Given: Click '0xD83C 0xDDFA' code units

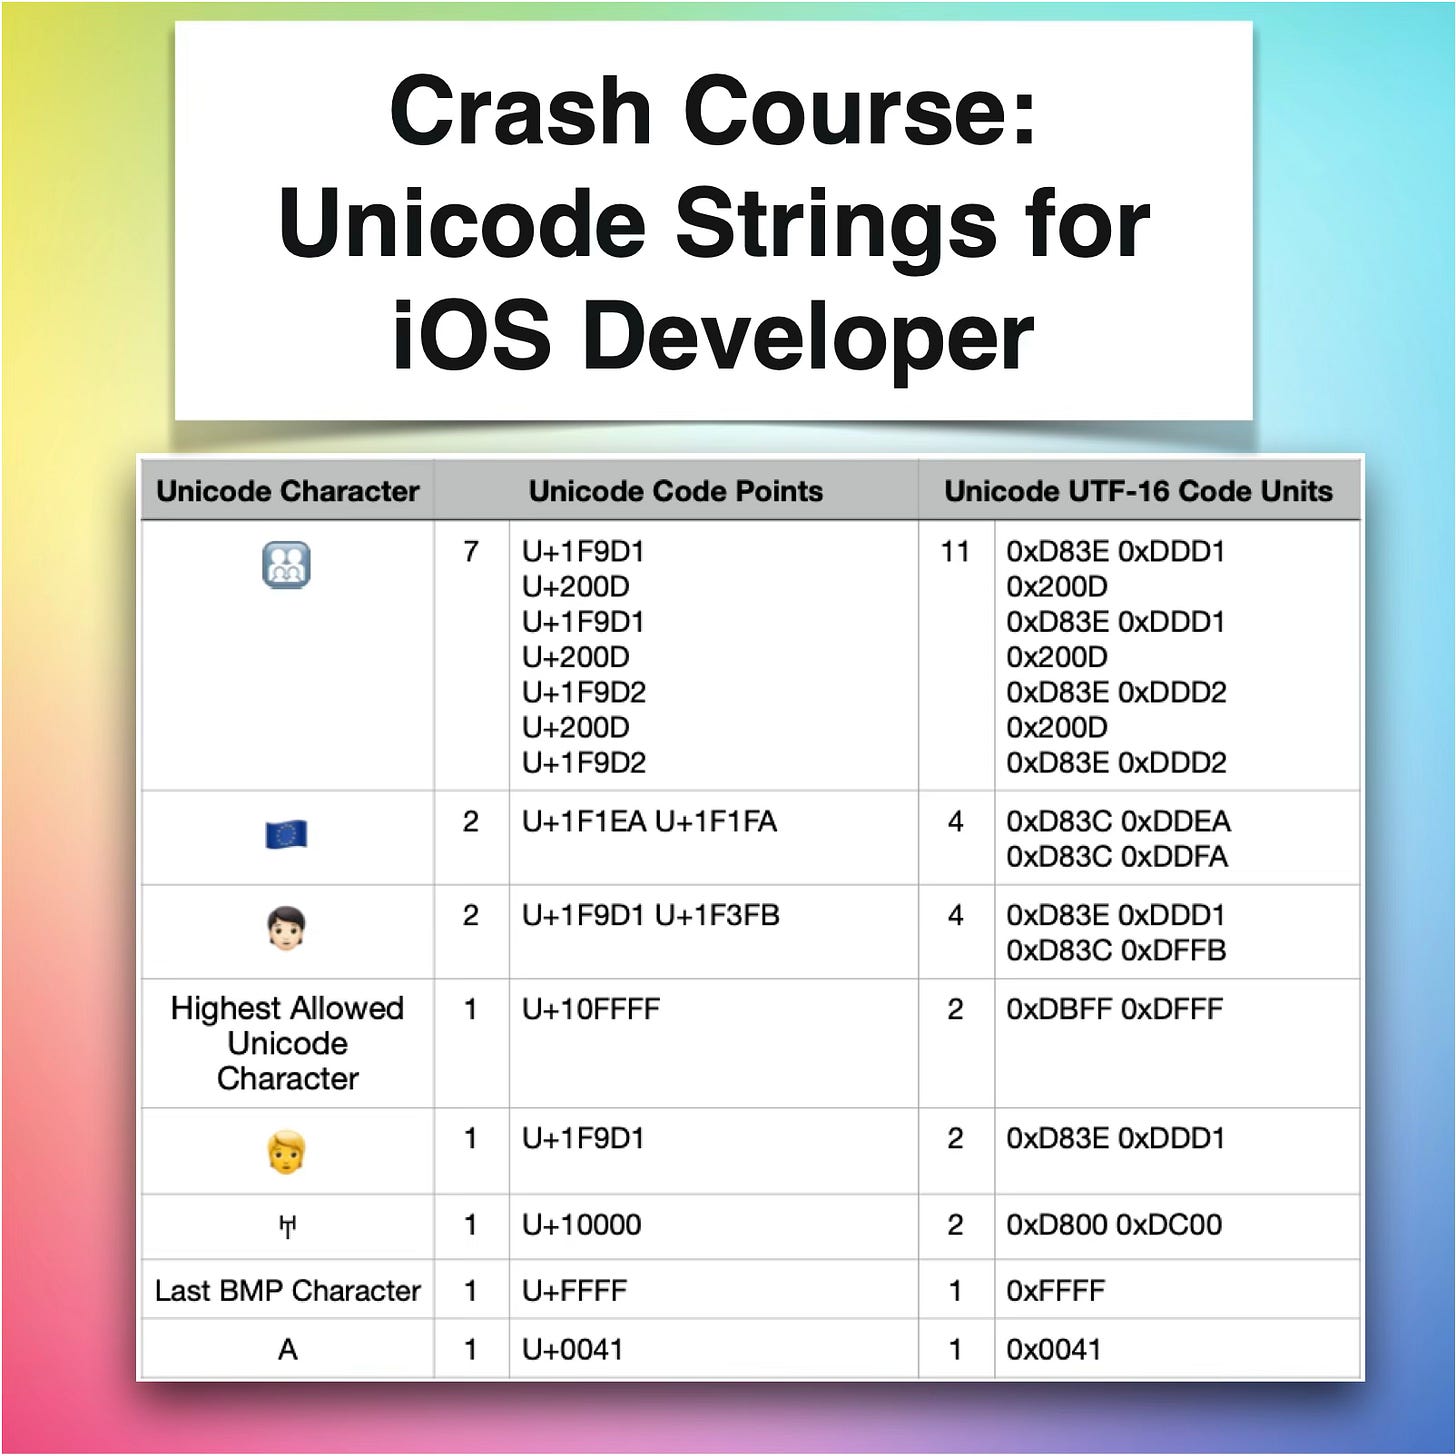Looking at the screenshot, I should click(1117, 856).
